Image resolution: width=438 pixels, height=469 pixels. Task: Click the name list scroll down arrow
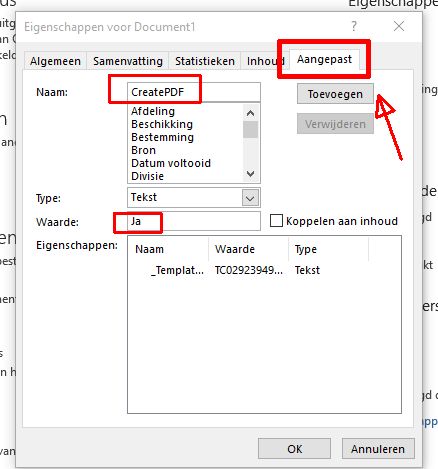tap(250, 174)
